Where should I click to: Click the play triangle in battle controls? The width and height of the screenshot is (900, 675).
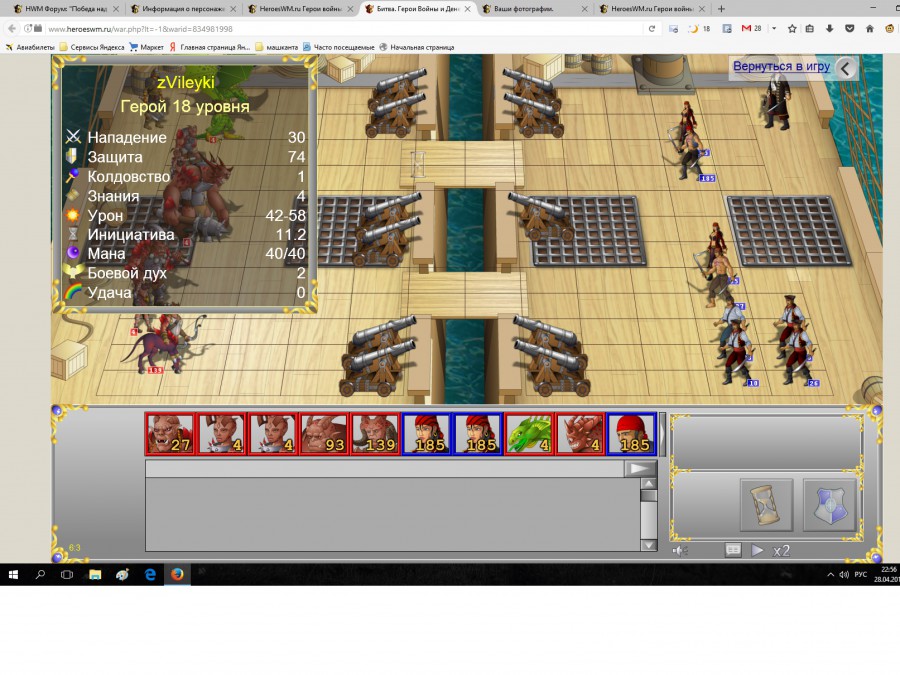pyautogui.click(x=757, y=550)
